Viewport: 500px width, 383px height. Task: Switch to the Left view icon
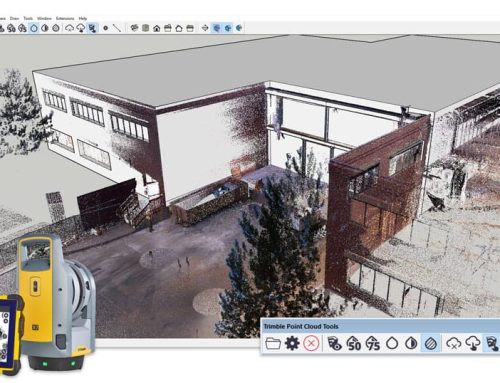point(190,28)
